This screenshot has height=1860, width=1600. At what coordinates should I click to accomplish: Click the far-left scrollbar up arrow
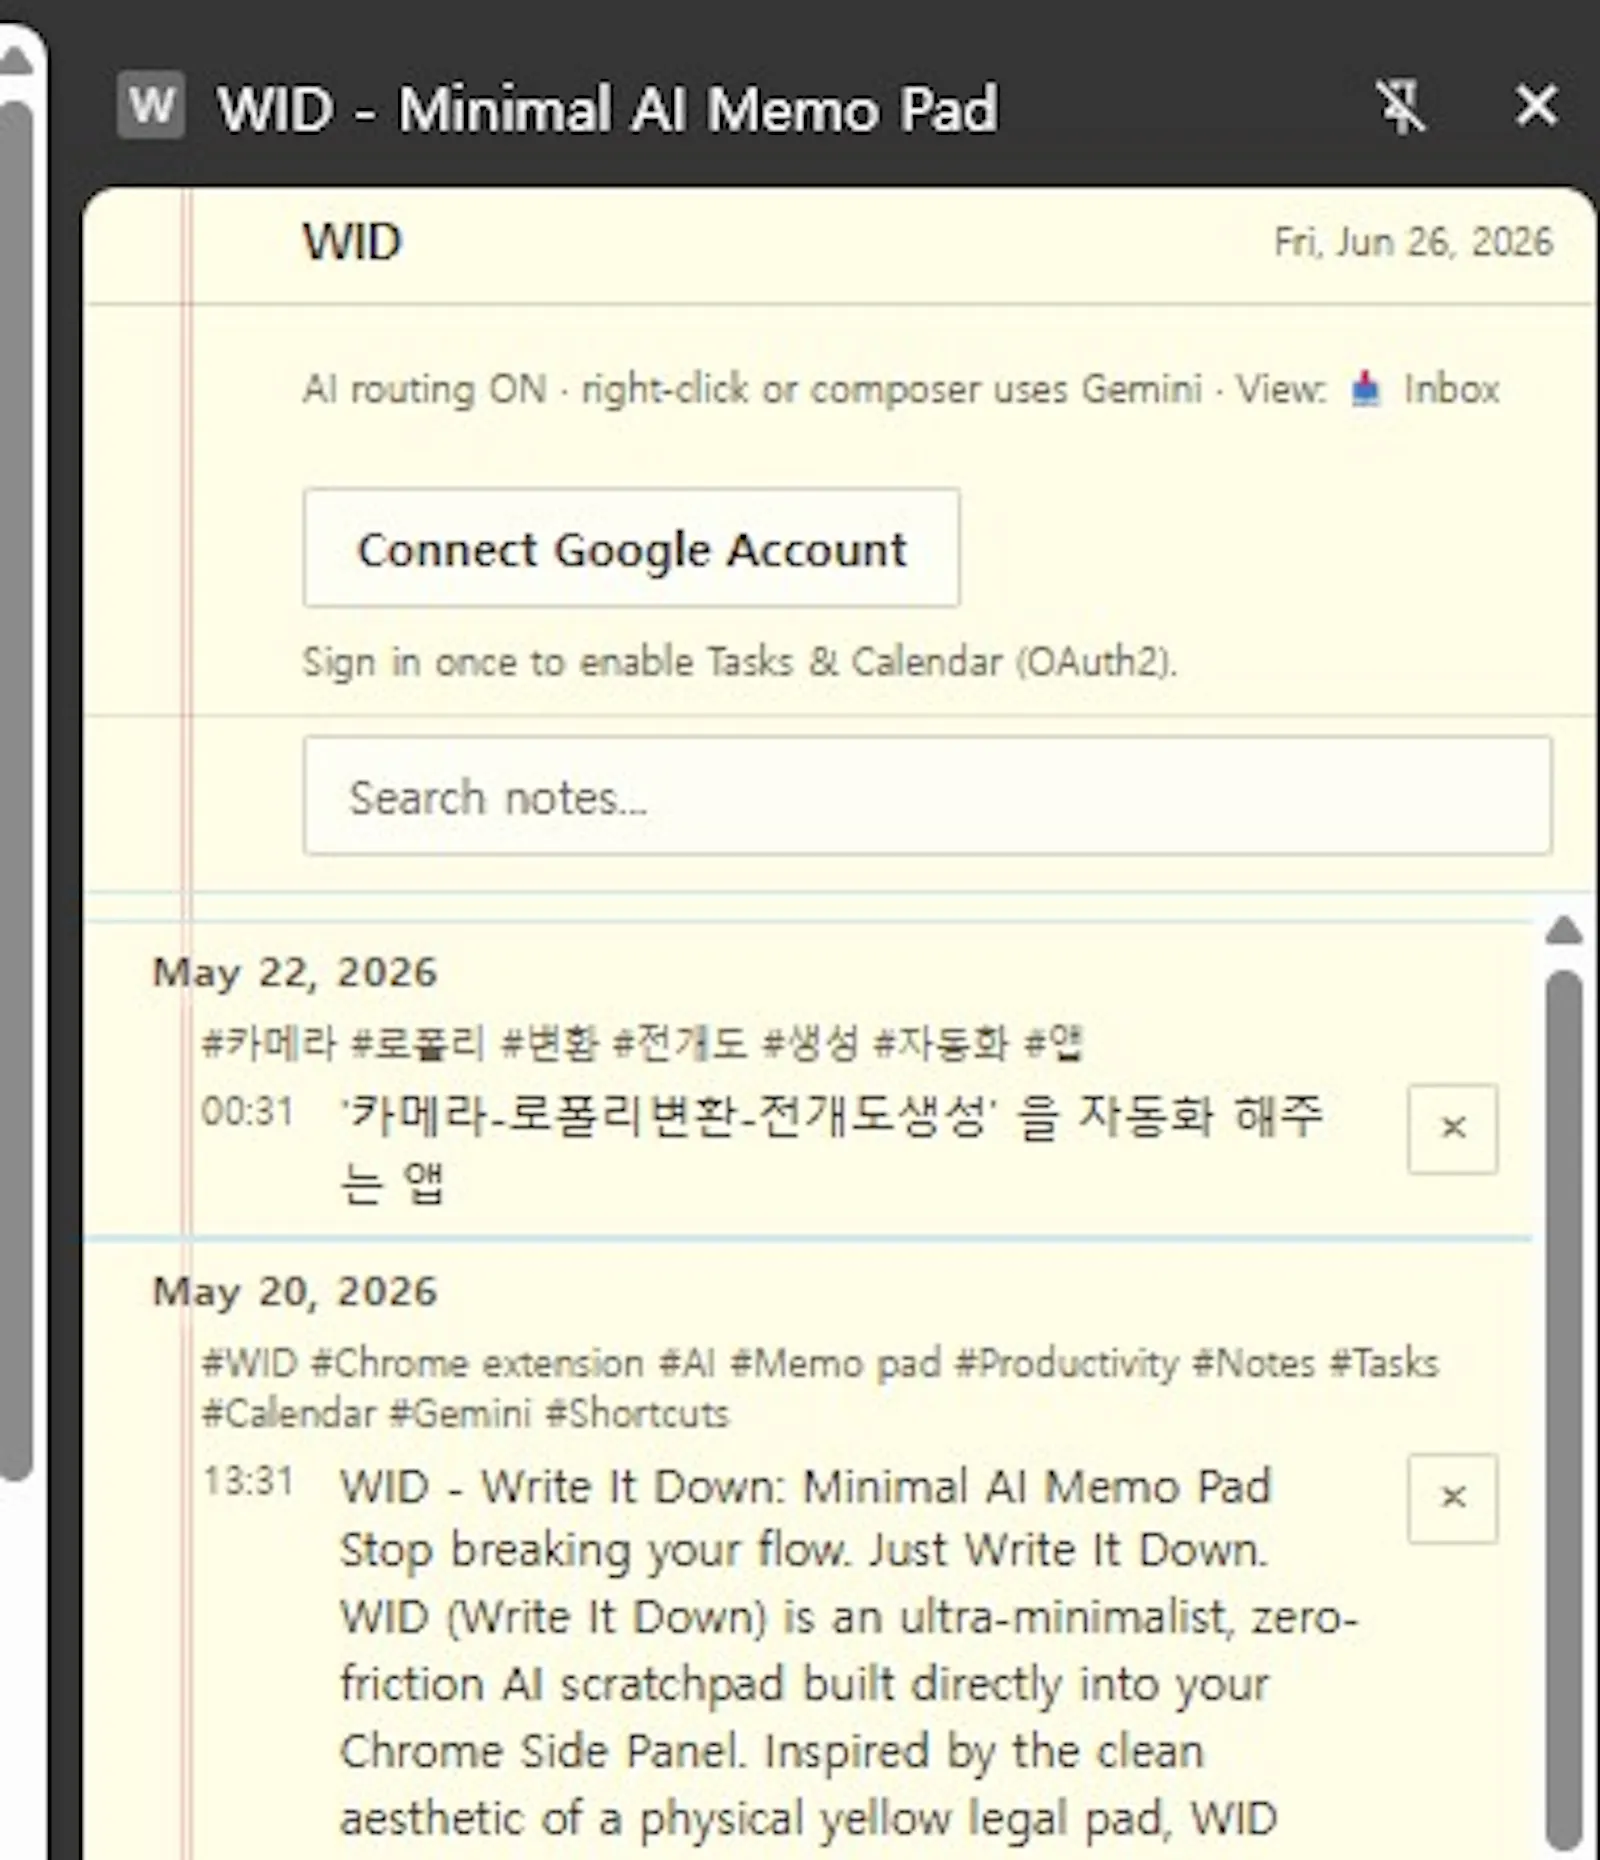pos(16,62)
